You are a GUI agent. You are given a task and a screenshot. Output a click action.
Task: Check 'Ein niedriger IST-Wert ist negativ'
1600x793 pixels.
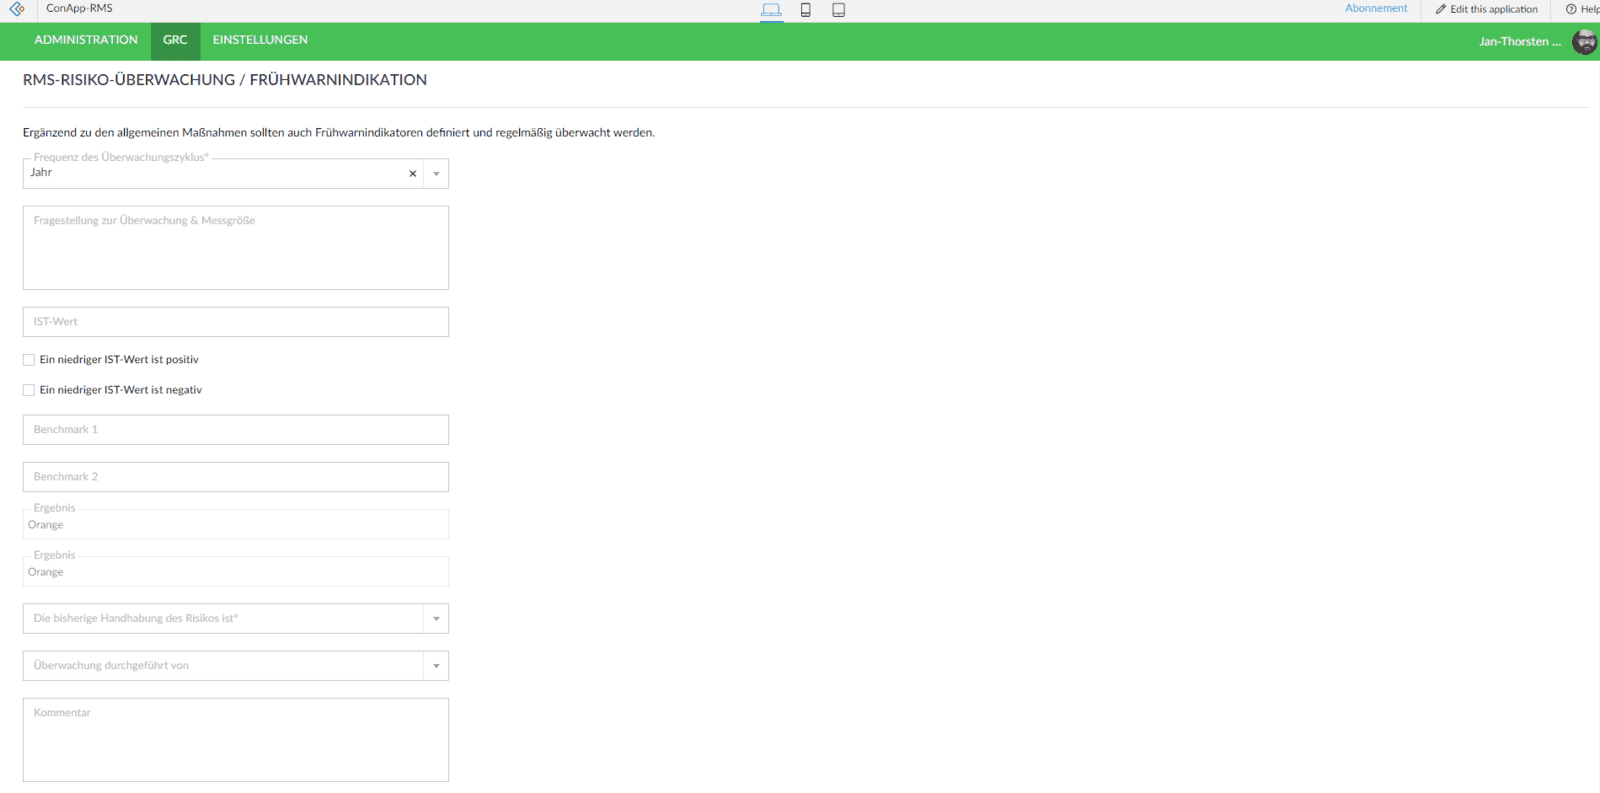[x=29, y=391]
